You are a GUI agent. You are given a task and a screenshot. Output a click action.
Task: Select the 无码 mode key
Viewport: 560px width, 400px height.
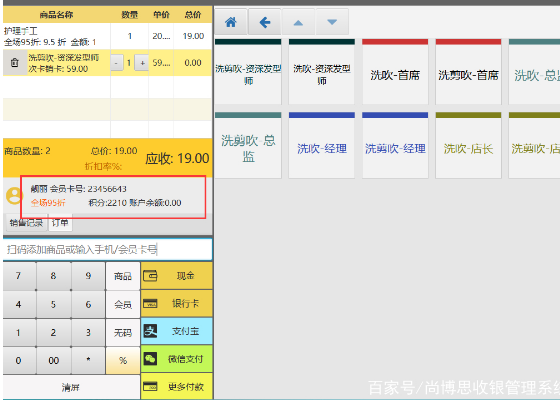[123, 332]
